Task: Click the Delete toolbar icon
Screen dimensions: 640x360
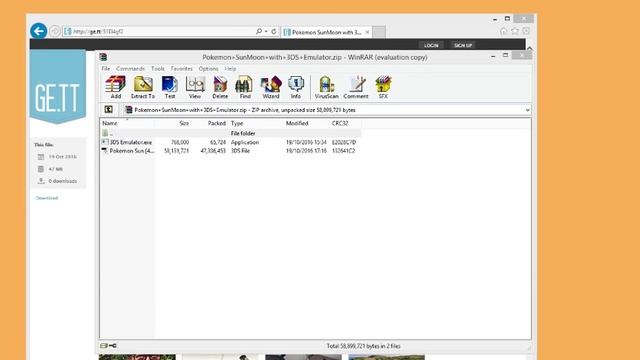Action: coord(220,87)
